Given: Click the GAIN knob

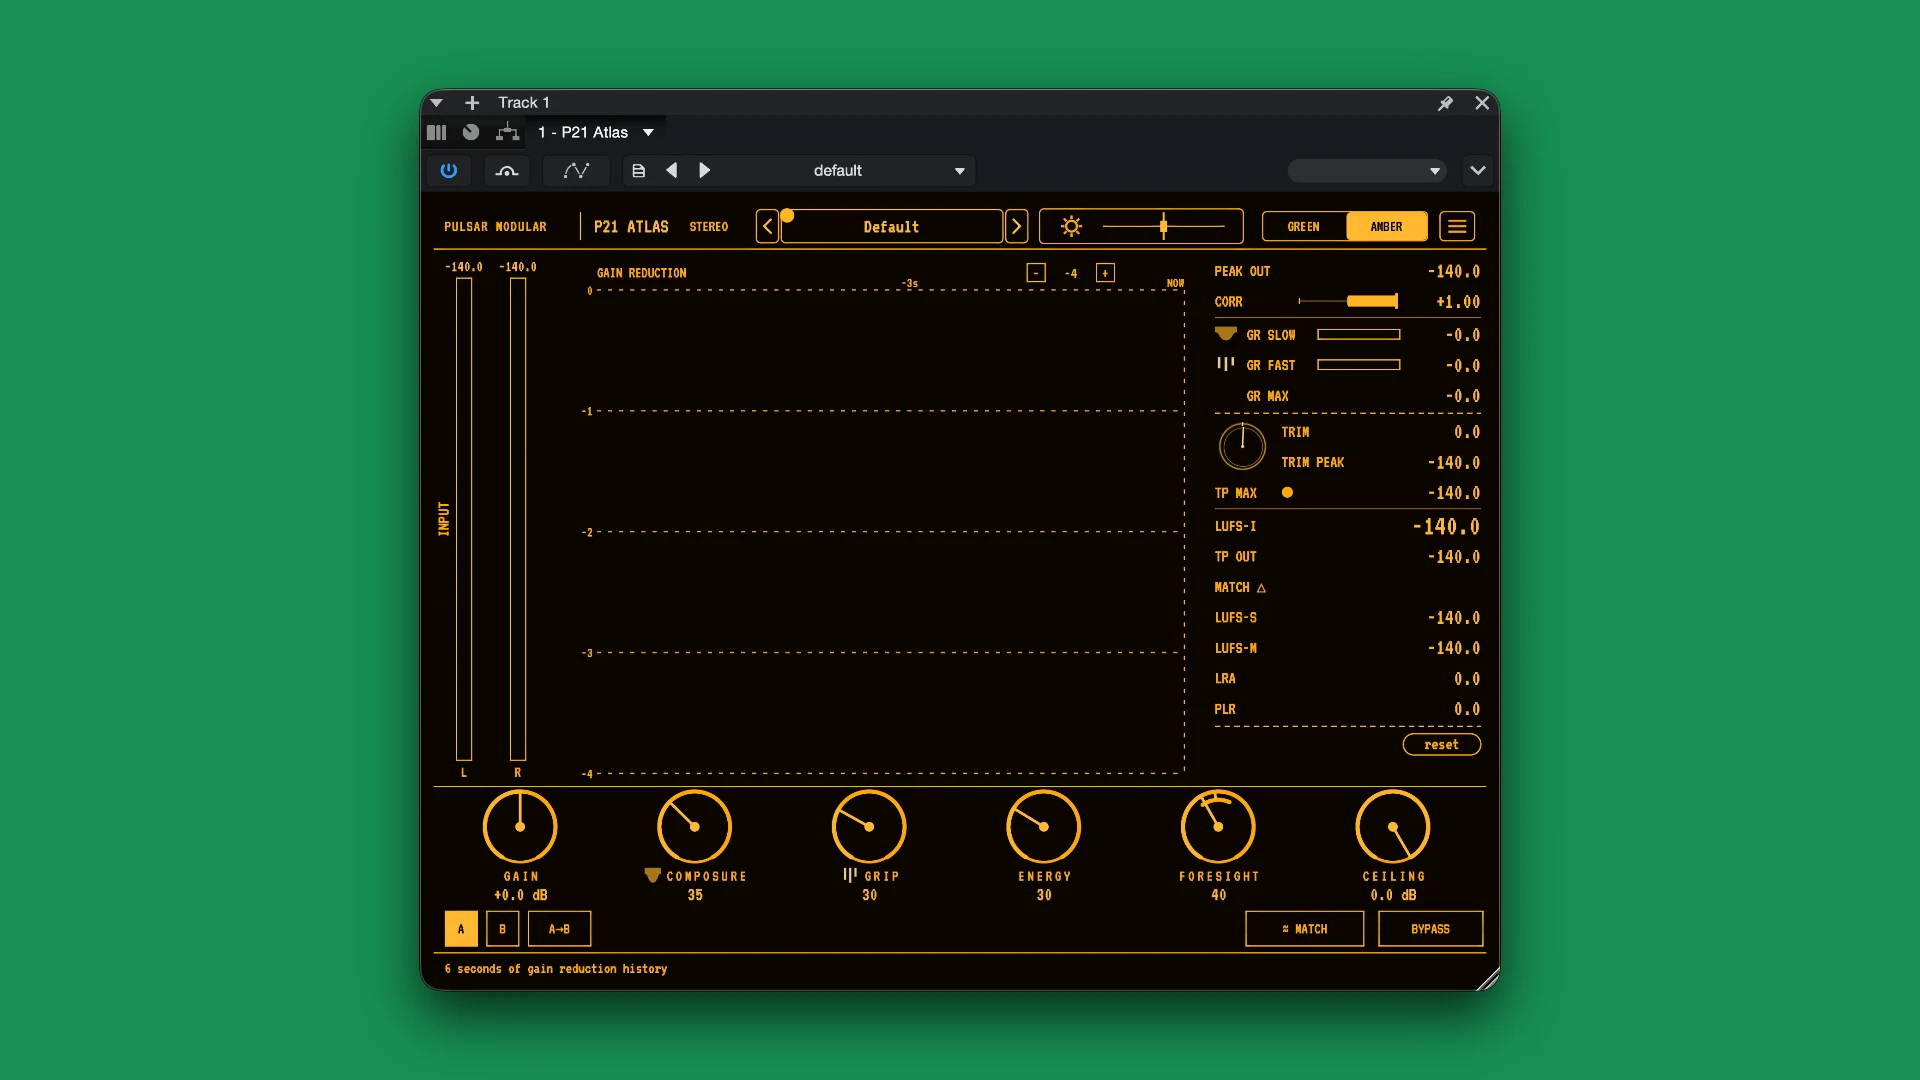Looking at the screenshot, I should point(520,827).
